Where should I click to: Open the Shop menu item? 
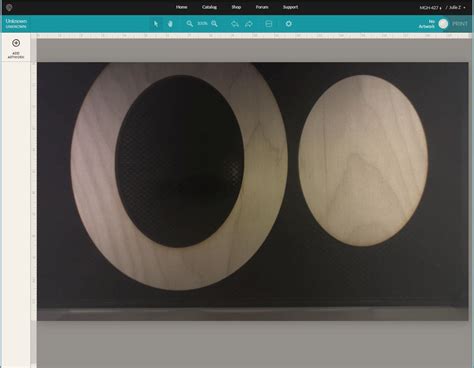pos(236,7)
